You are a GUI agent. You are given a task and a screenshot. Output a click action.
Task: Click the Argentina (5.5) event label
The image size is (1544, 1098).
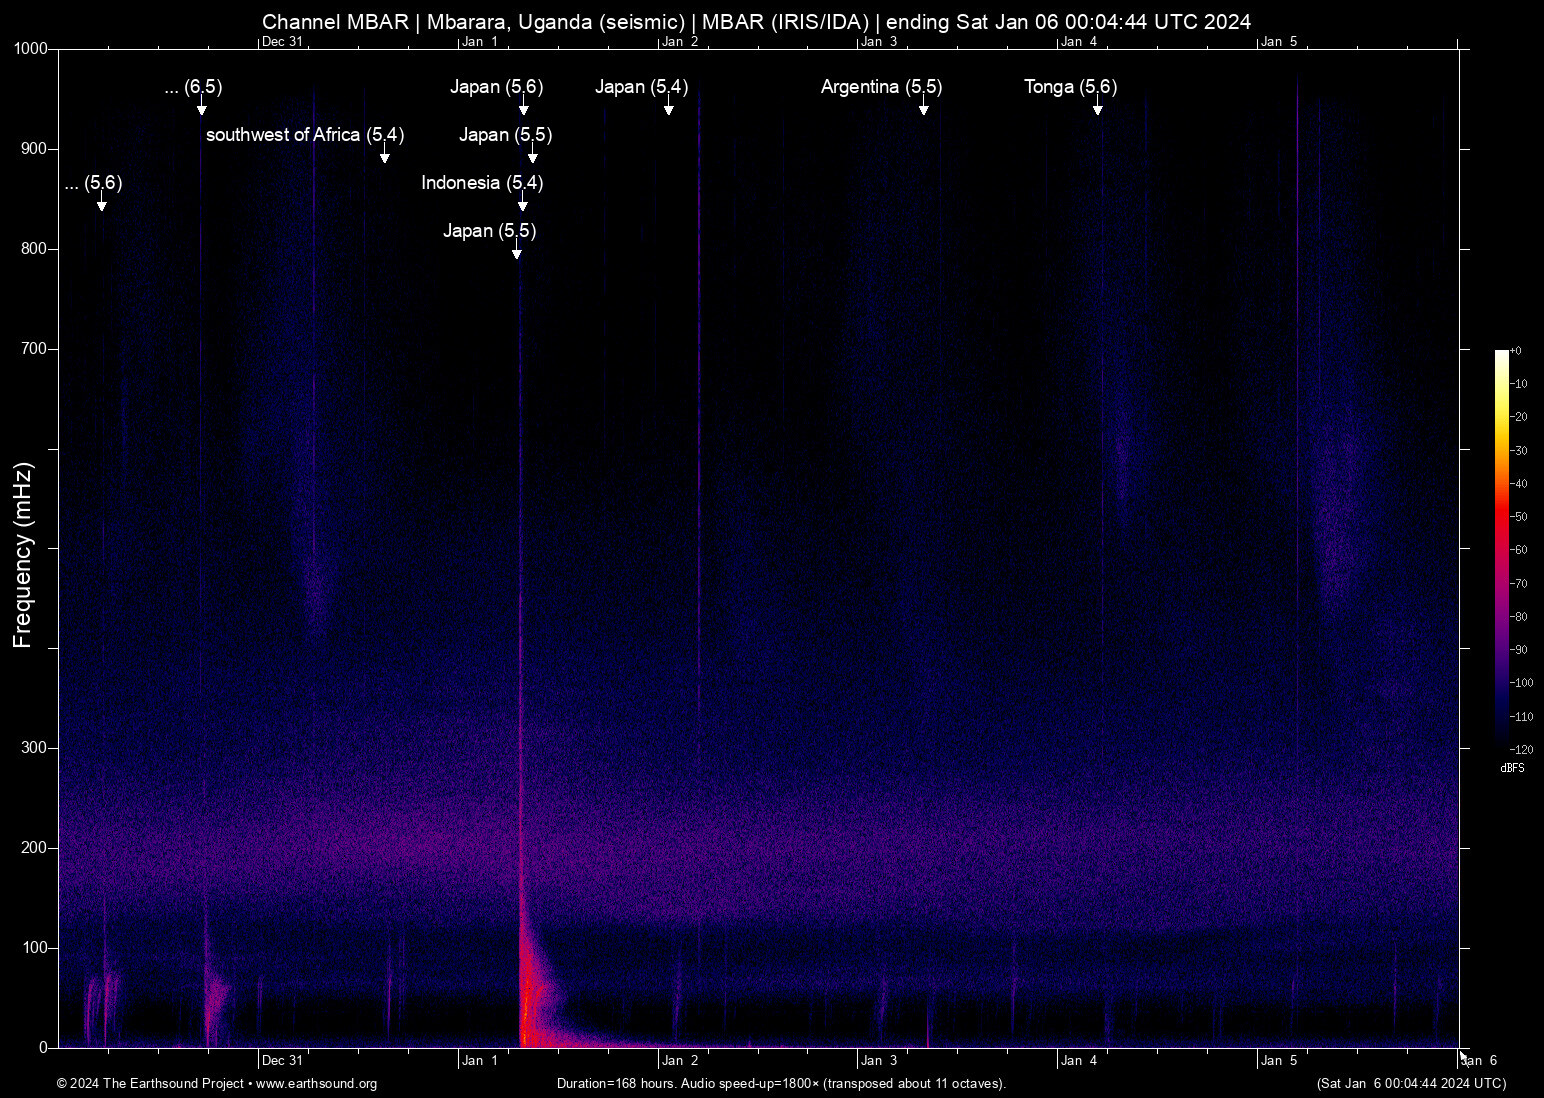tap(881, 87)
